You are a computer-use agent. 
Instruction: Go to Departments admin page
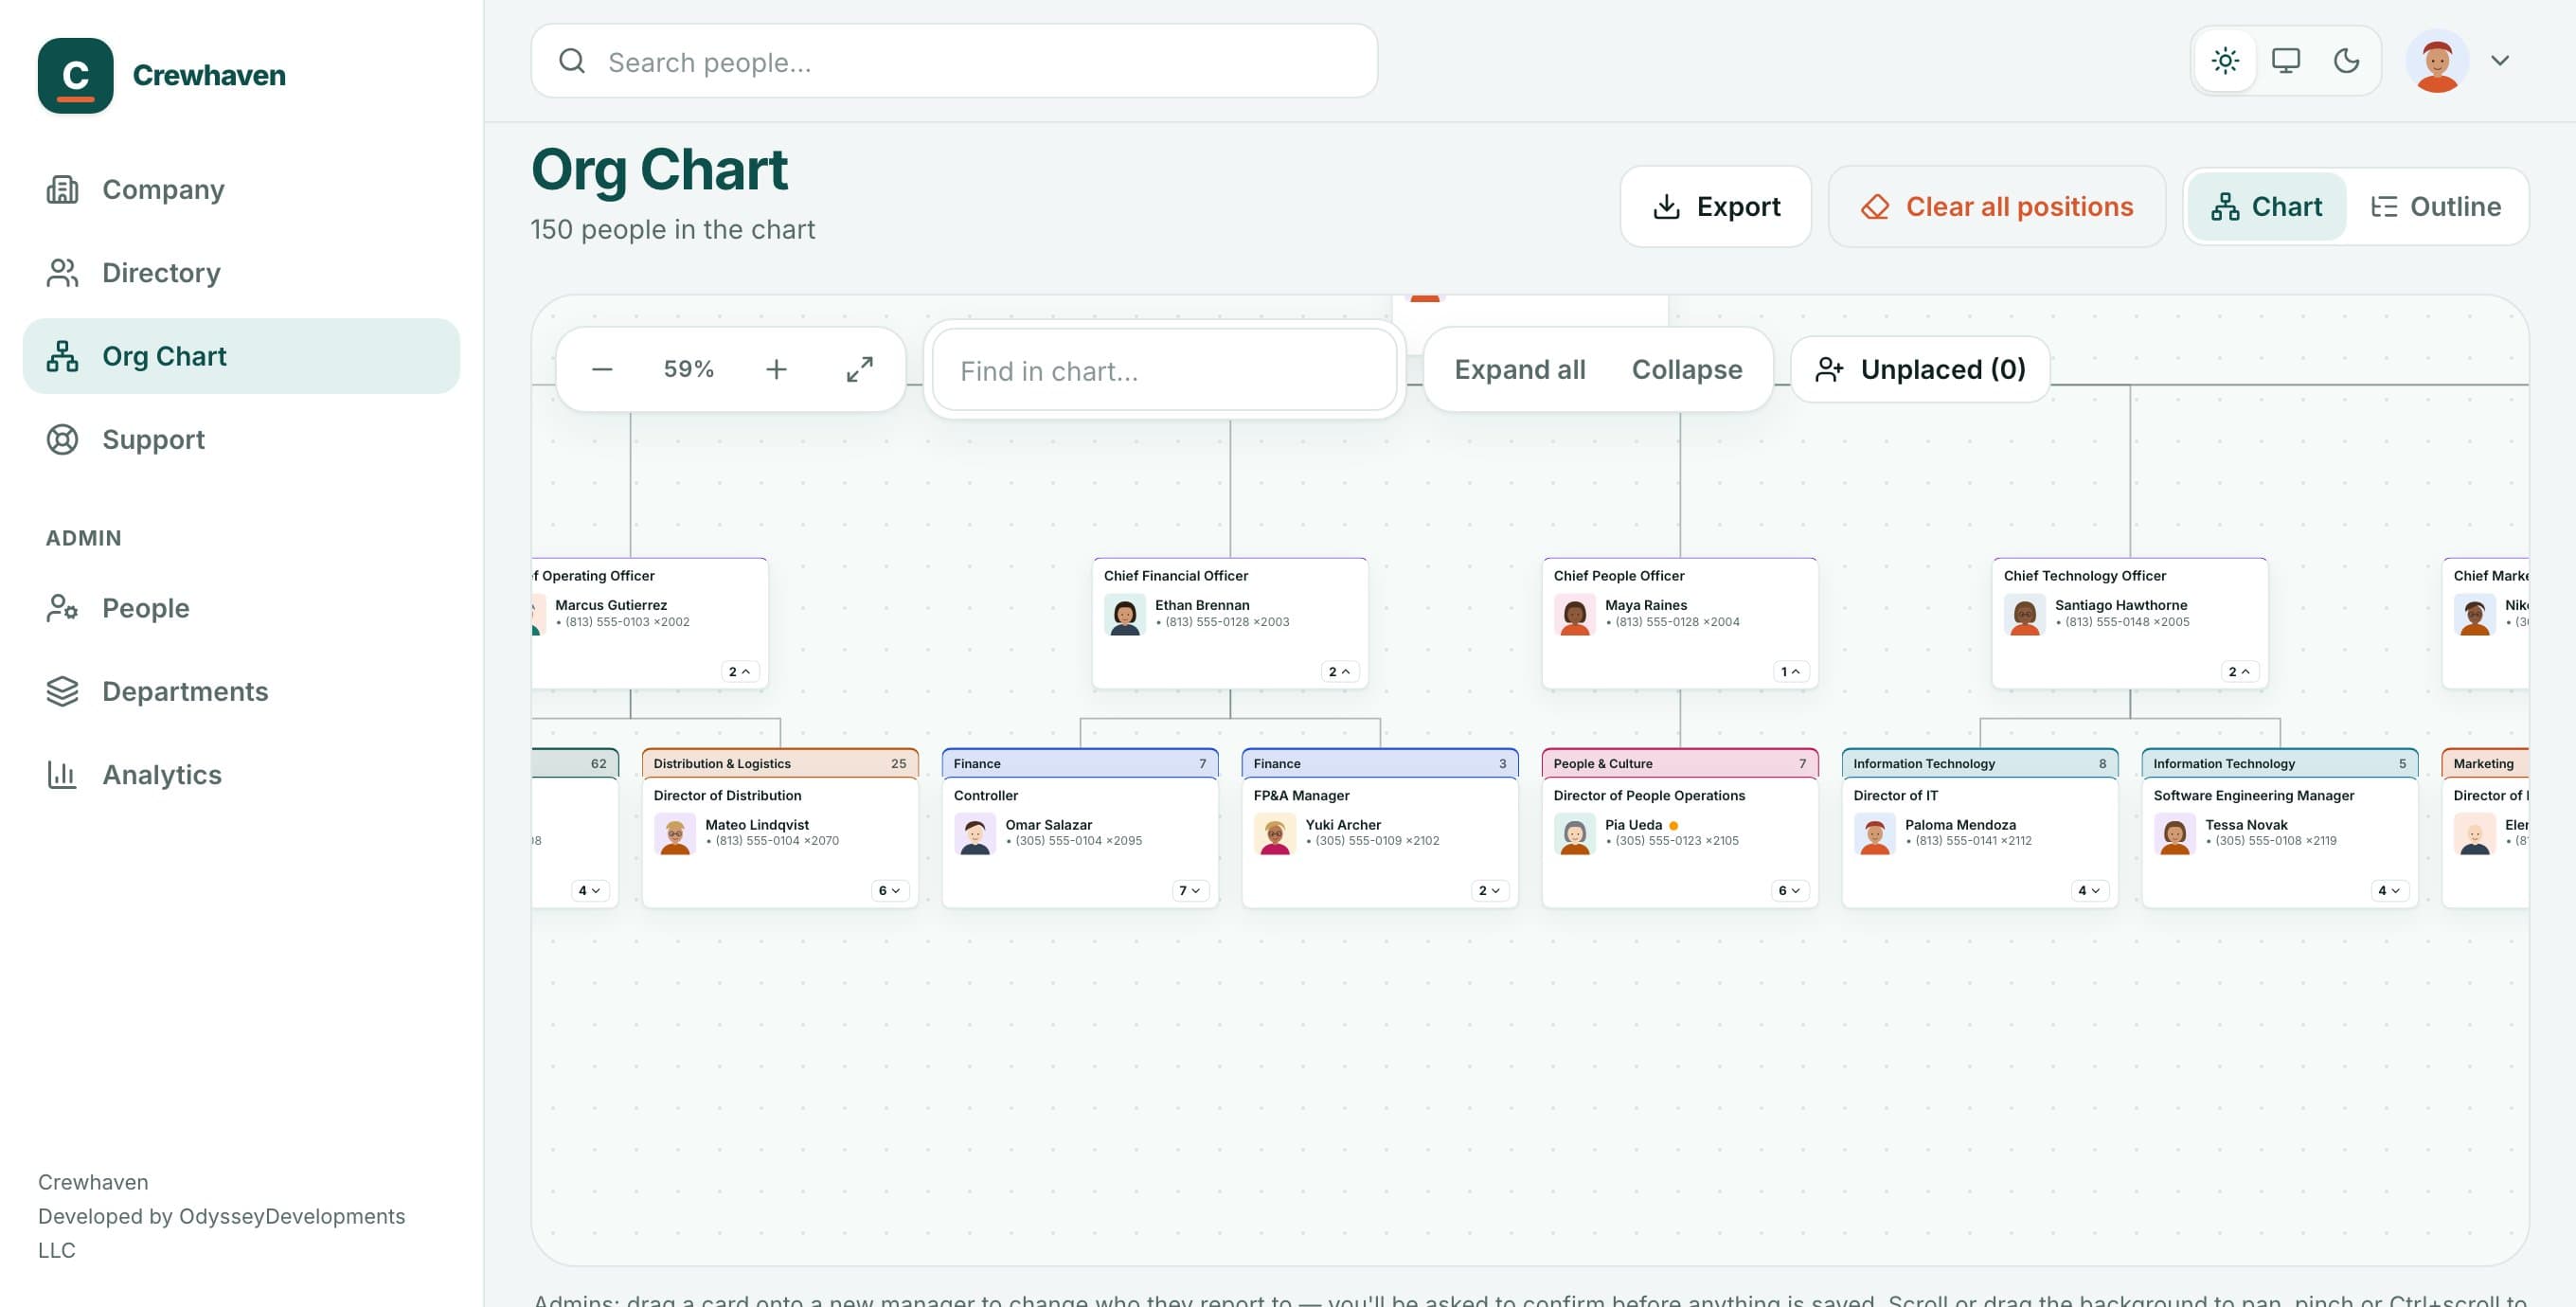click(x=241, y=691)
